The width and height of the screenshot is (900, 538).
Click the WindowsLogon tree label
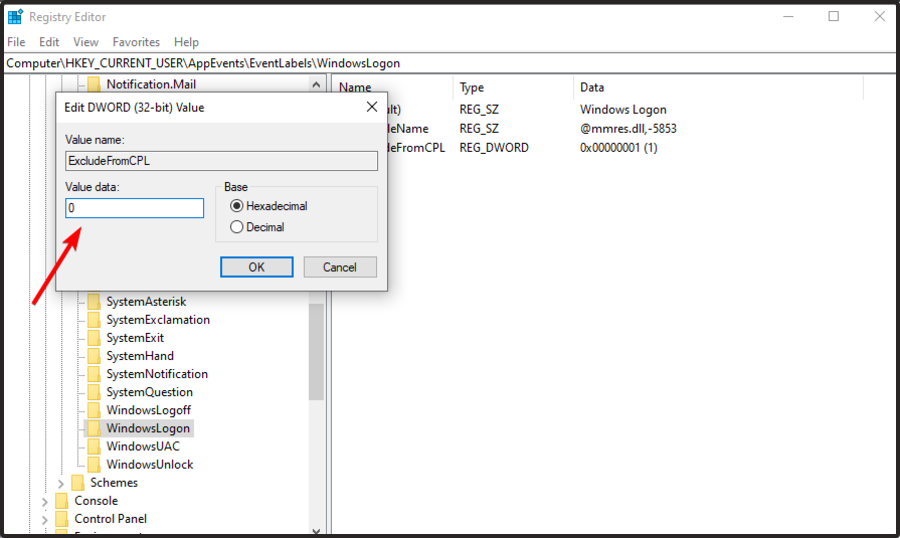pyautogui.click(x=148, y=428)
